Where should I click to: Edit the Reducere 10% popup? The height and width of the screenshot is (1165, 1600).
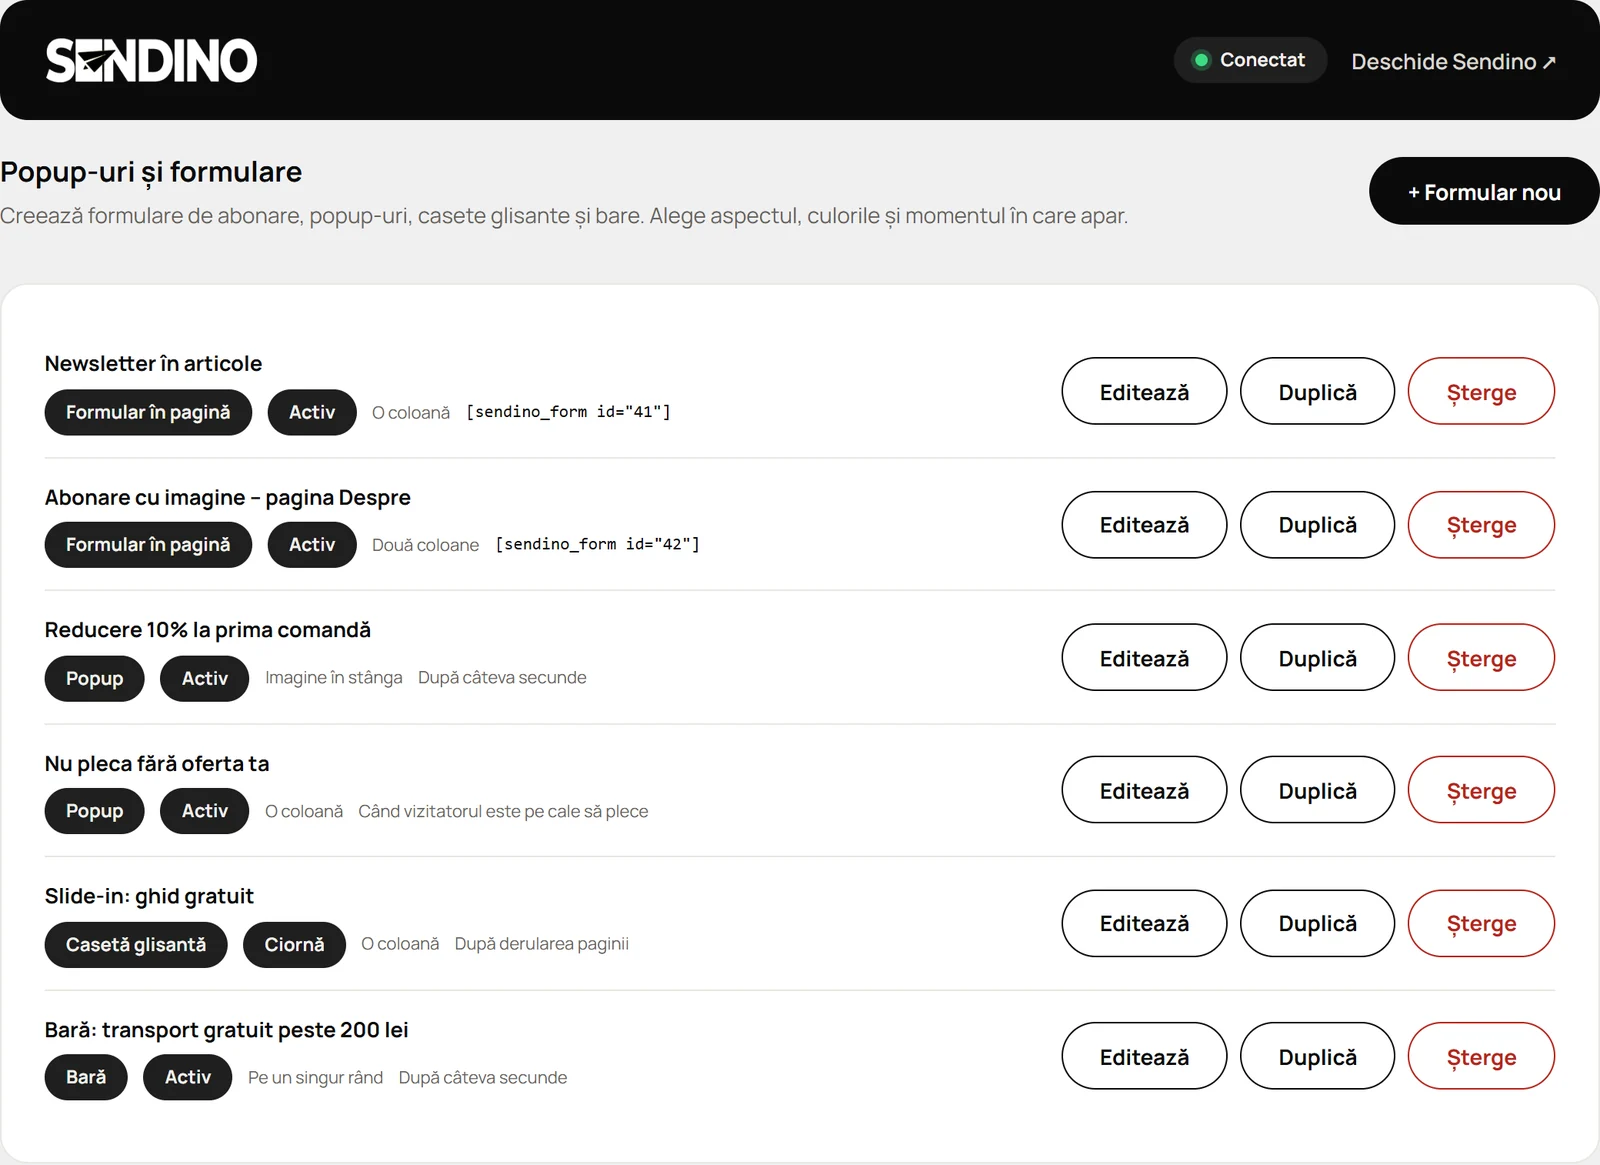1144,657
